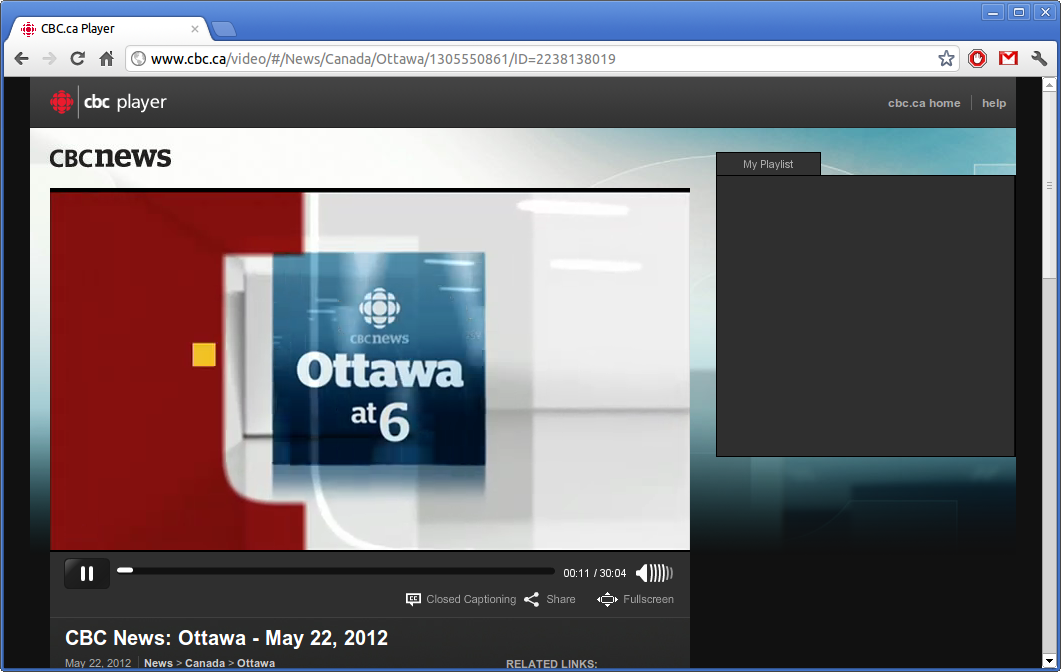Maximize the browser window
This screenshot has width=1061, height=672.
pos(1018,12)
